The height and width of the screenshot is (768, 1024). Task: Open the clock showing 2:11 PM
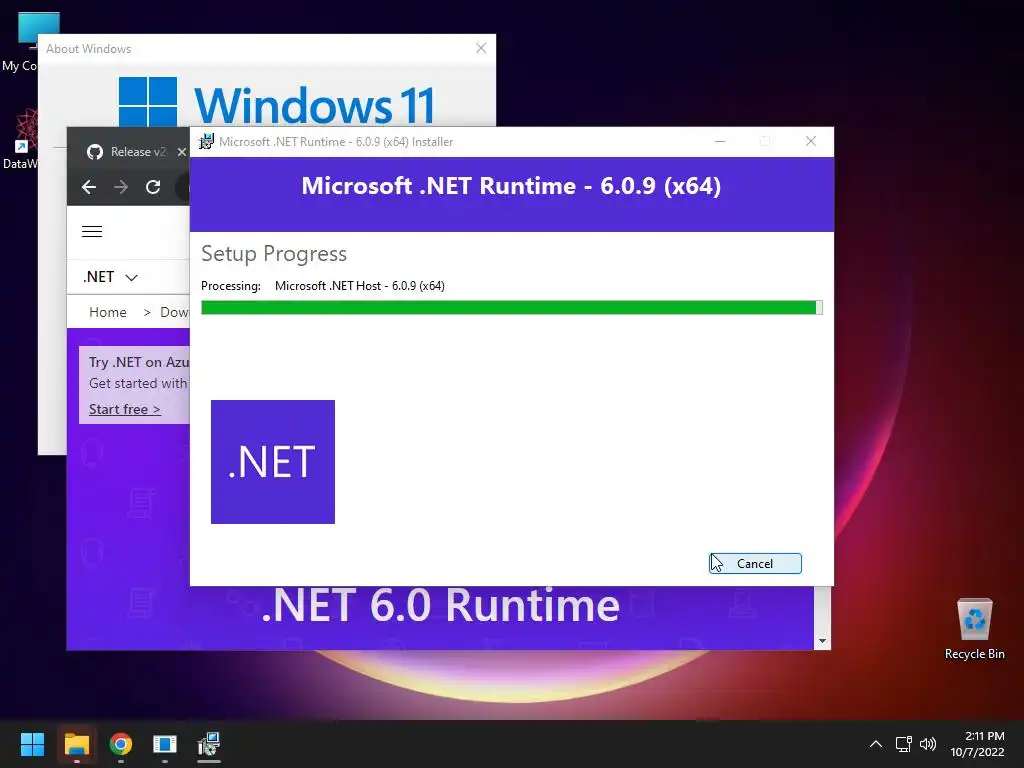click(x=978, y=744)
